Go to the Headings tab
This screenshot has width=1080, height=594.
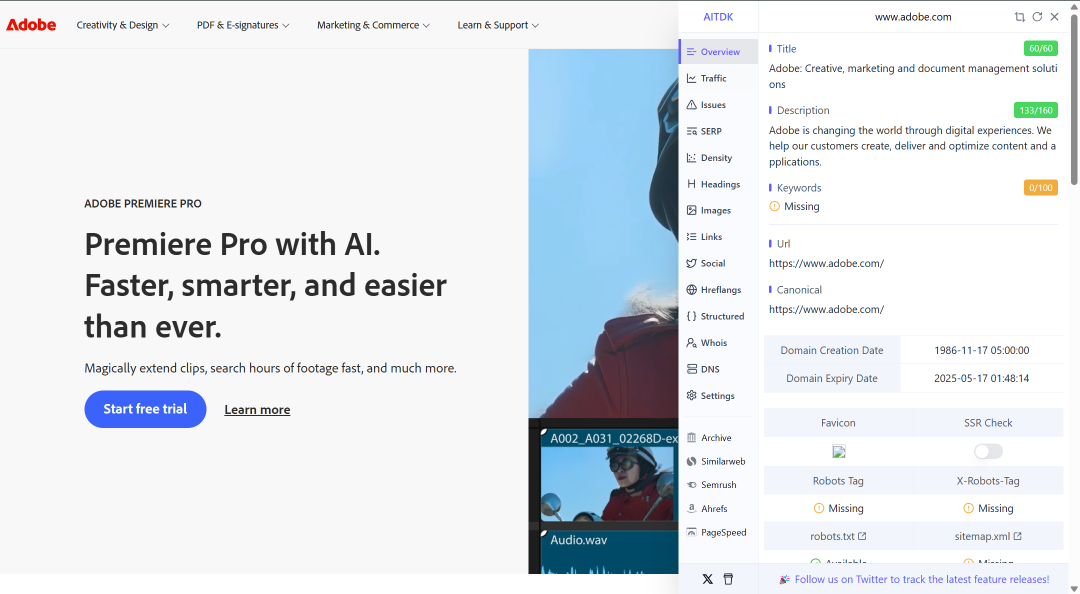[x=718, y=184]
